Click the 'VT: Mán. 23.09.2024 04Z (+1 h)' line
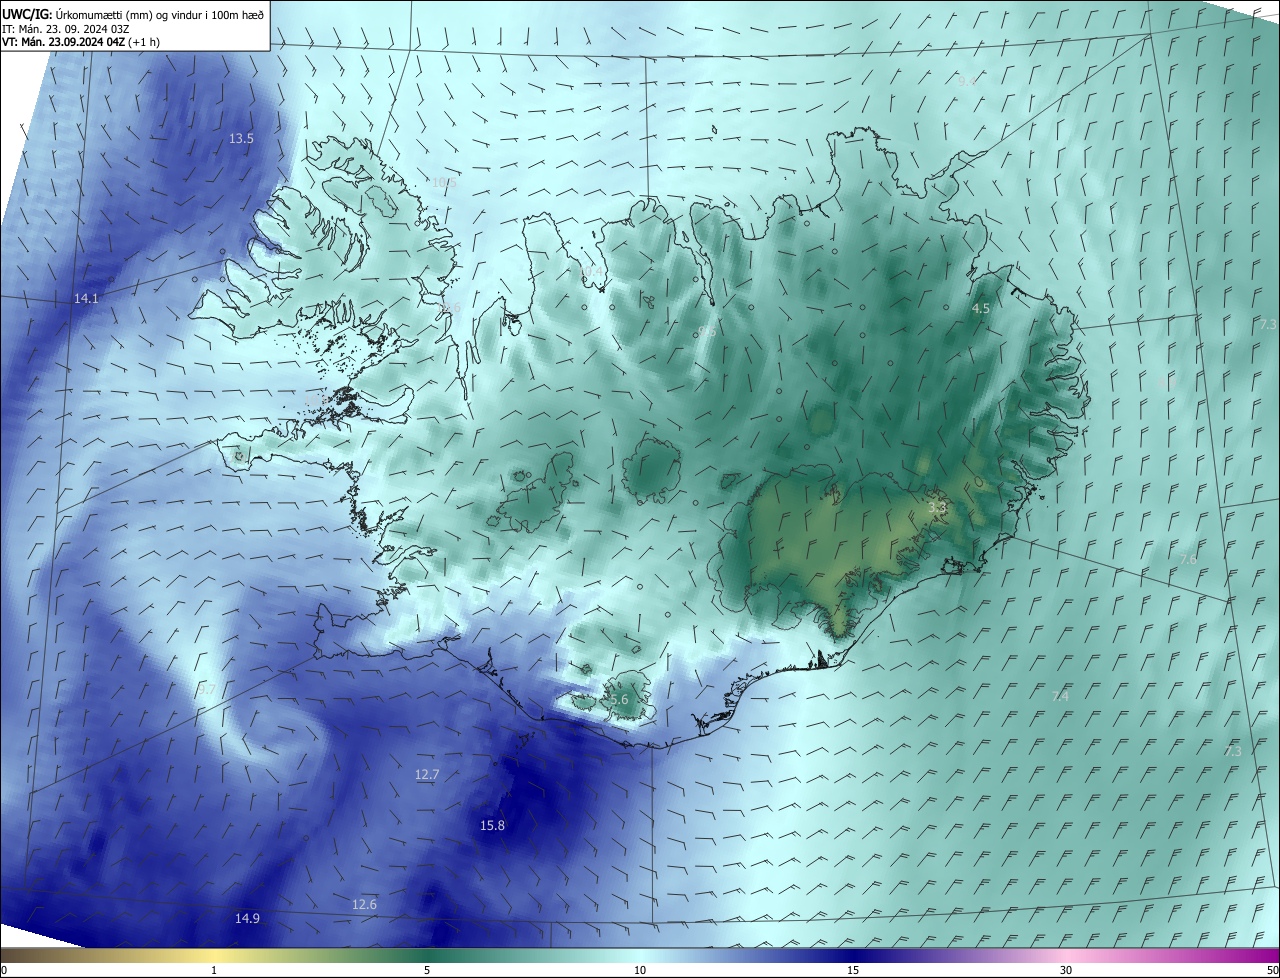The width and height of the screenshot is (1280, 978). (81, 42)
